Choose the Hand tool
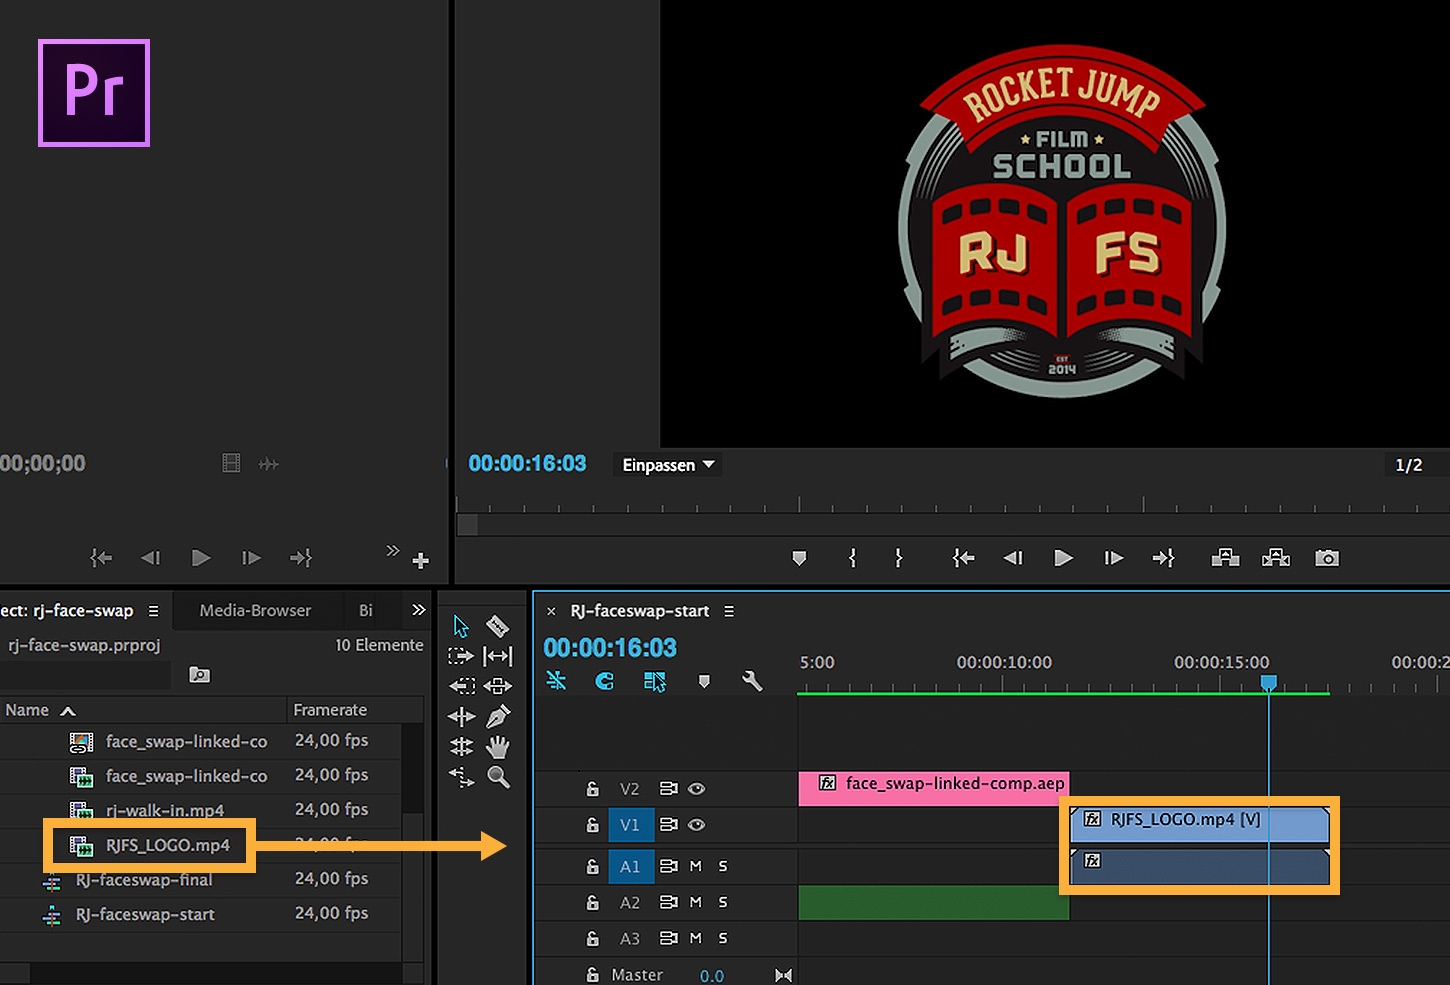Image resolution: width=1450 pixels, height=985 pixels. (497, 747)
